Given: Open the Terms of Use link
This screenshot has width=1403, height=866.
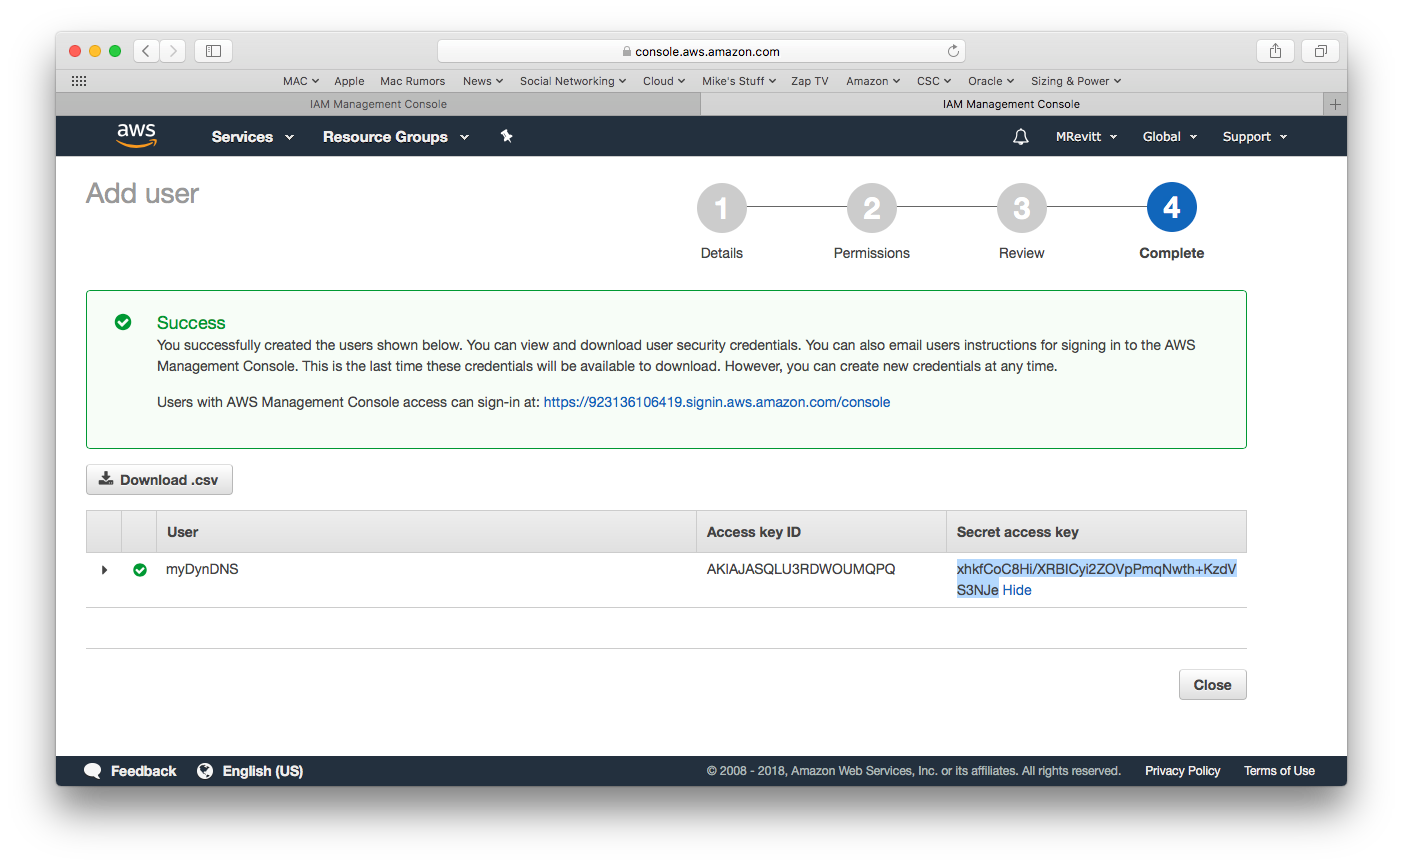Looking at the screenshot, I should 1279,771.
